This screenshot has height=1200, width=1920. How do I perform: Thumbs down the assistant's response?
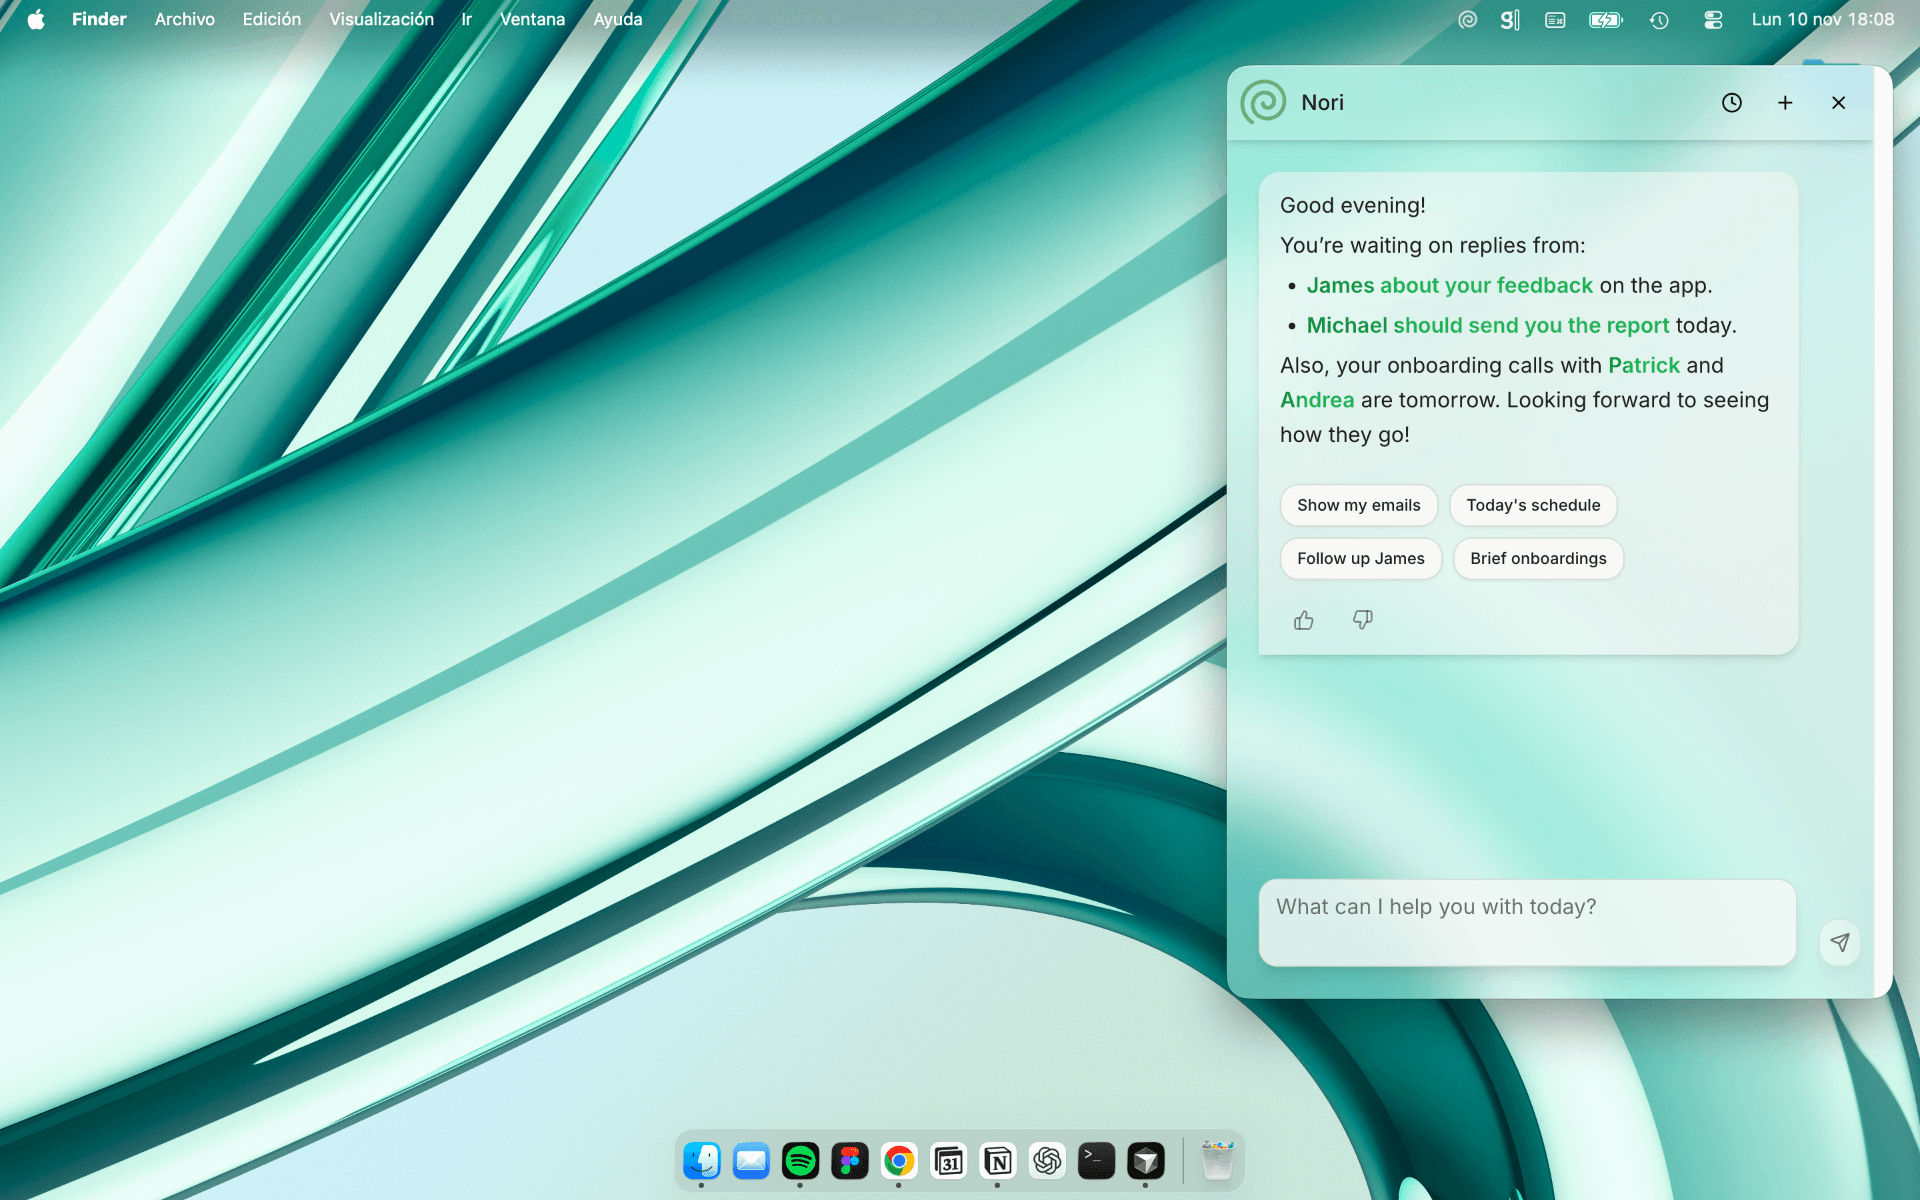point(1362,620)
